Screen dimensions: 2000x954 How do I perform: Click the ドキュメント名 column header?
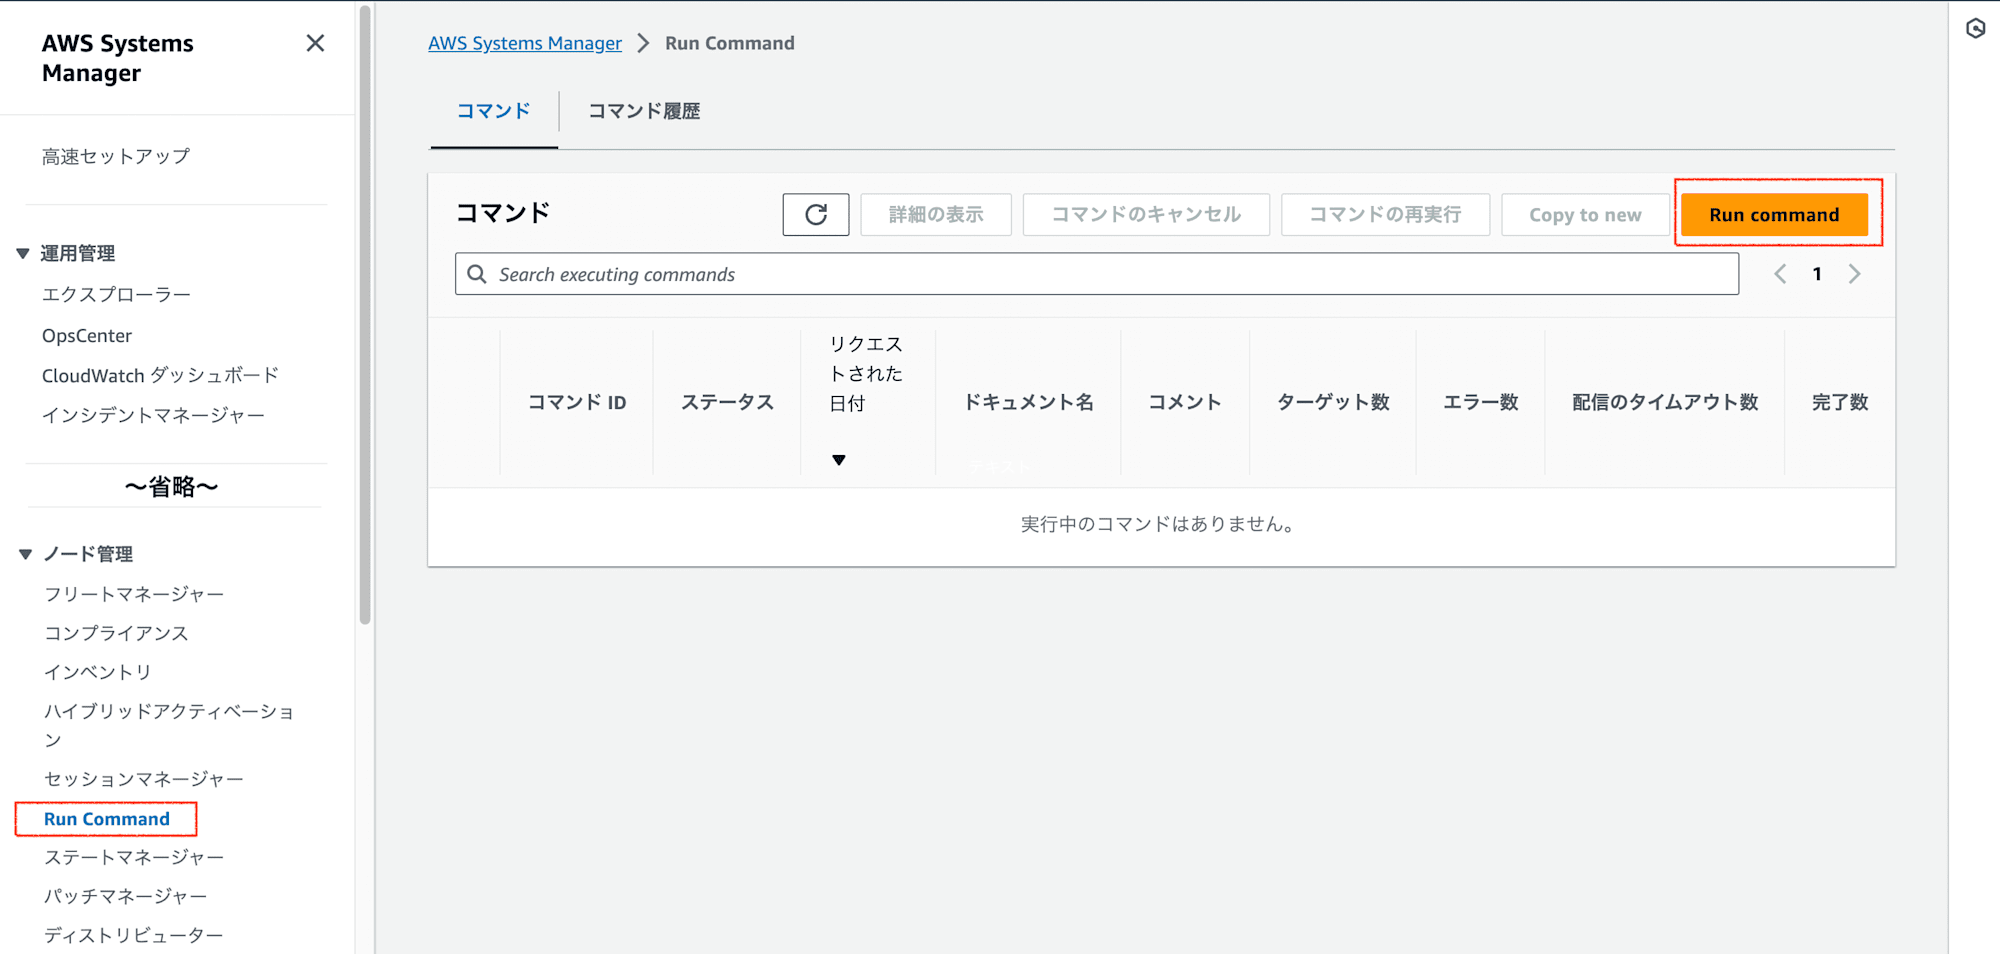coord(1028,402)
